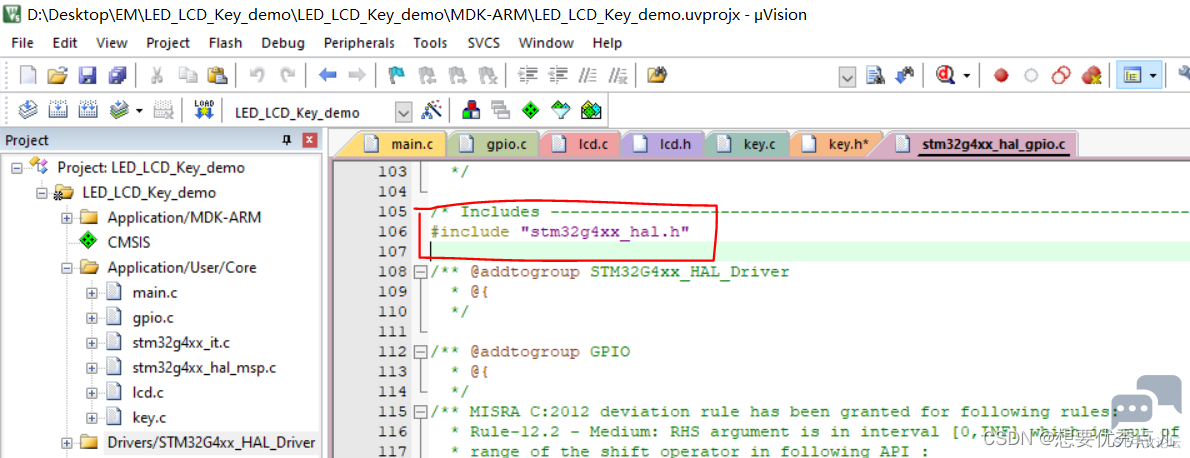This screenshot has width=1190, height=458.
Task: Click the Manage Run-Time Environment green diamond icon
Action: (531, 110)
